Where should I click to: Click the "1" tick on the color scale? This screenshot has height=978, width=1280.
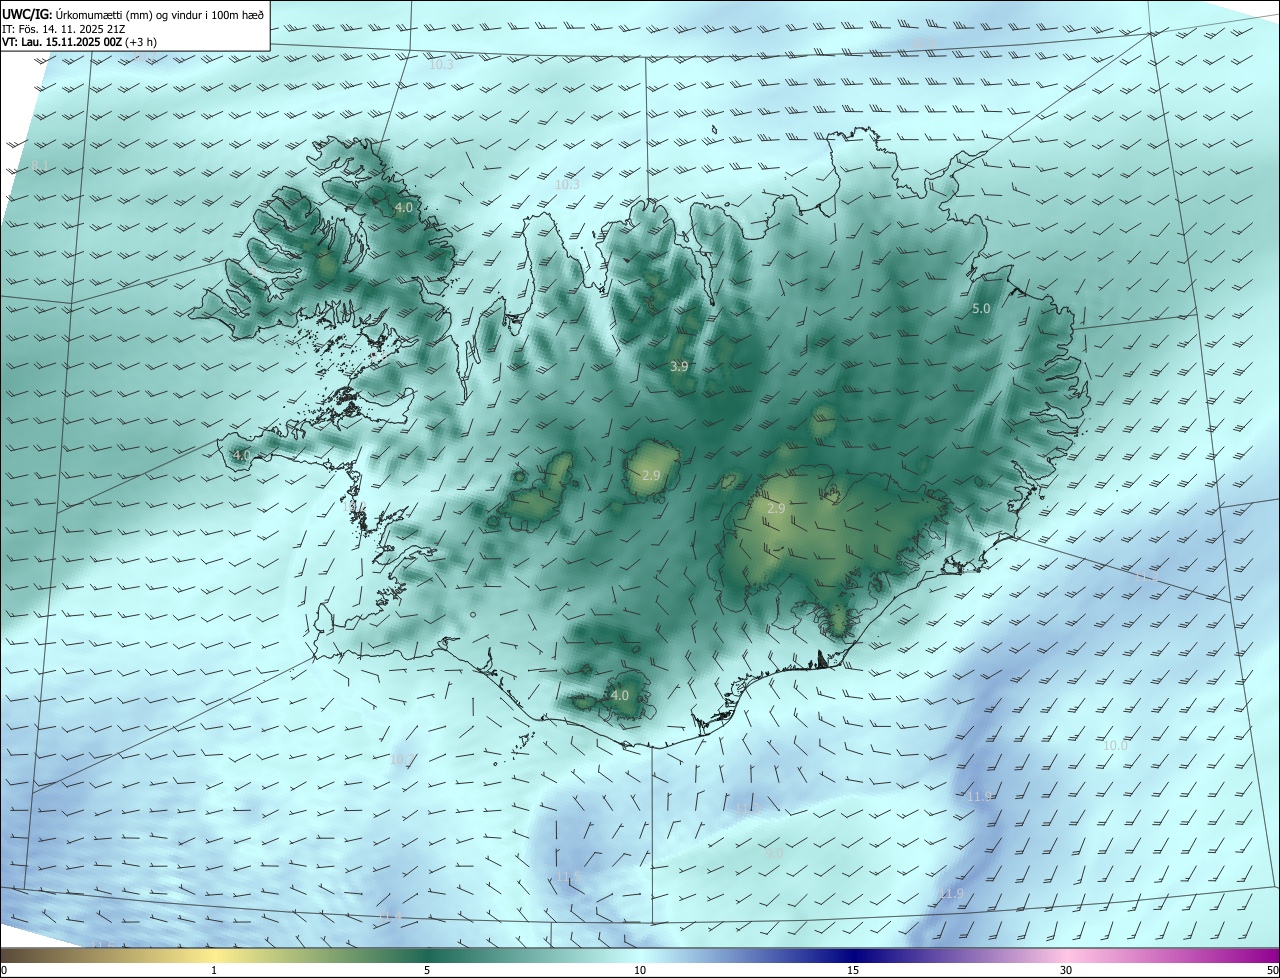point(214,970)
